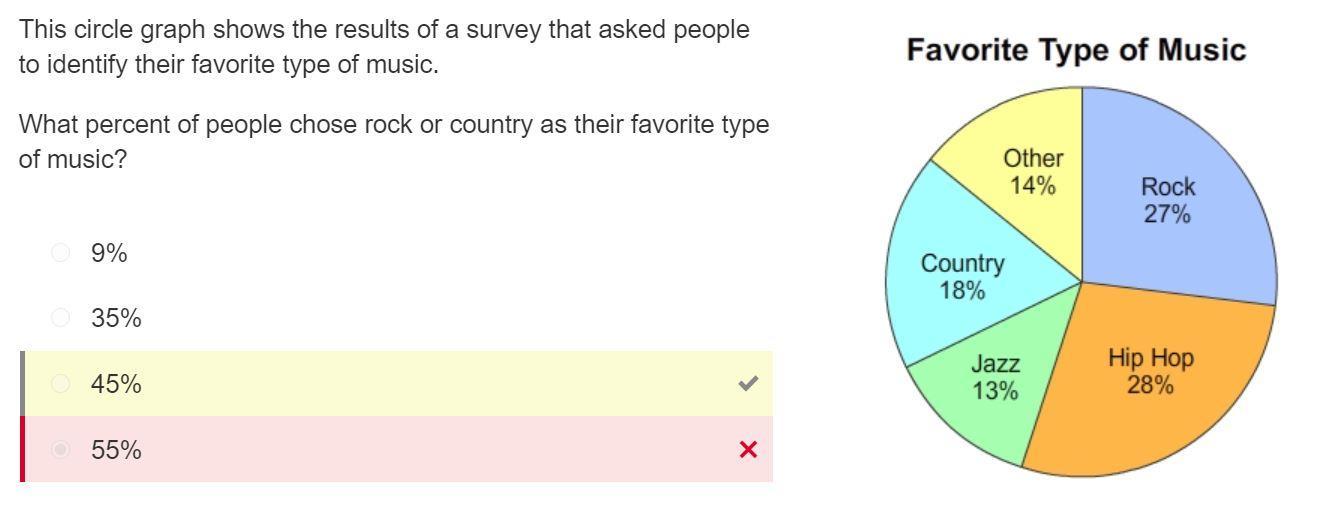1339x509 pixels.
Task: Click the 'Favorite Type of Music' chart title
Action: (x=1076, y=50)
